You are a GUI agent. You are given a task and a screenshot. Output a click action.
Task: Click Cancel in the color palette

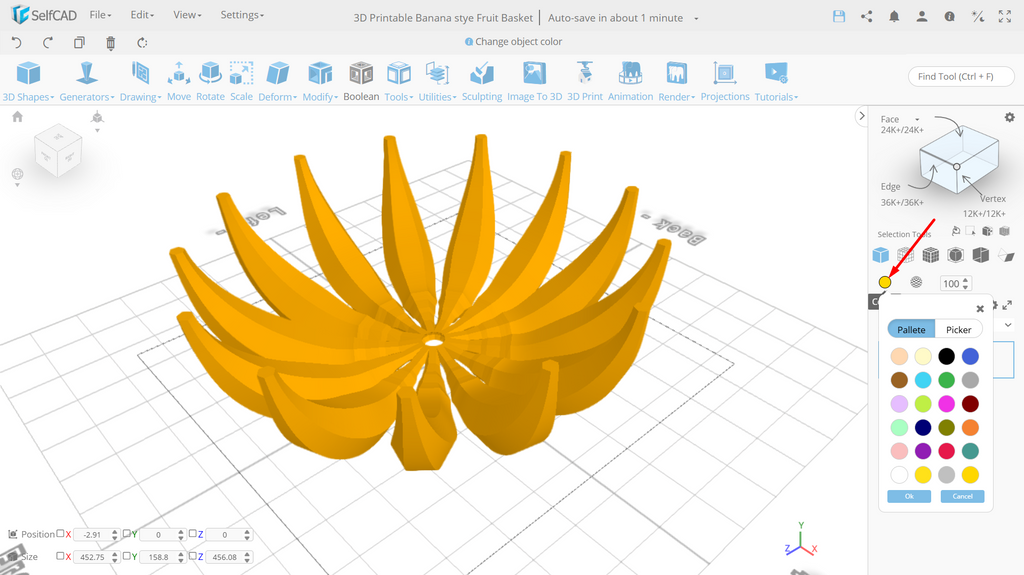(962, 497)
